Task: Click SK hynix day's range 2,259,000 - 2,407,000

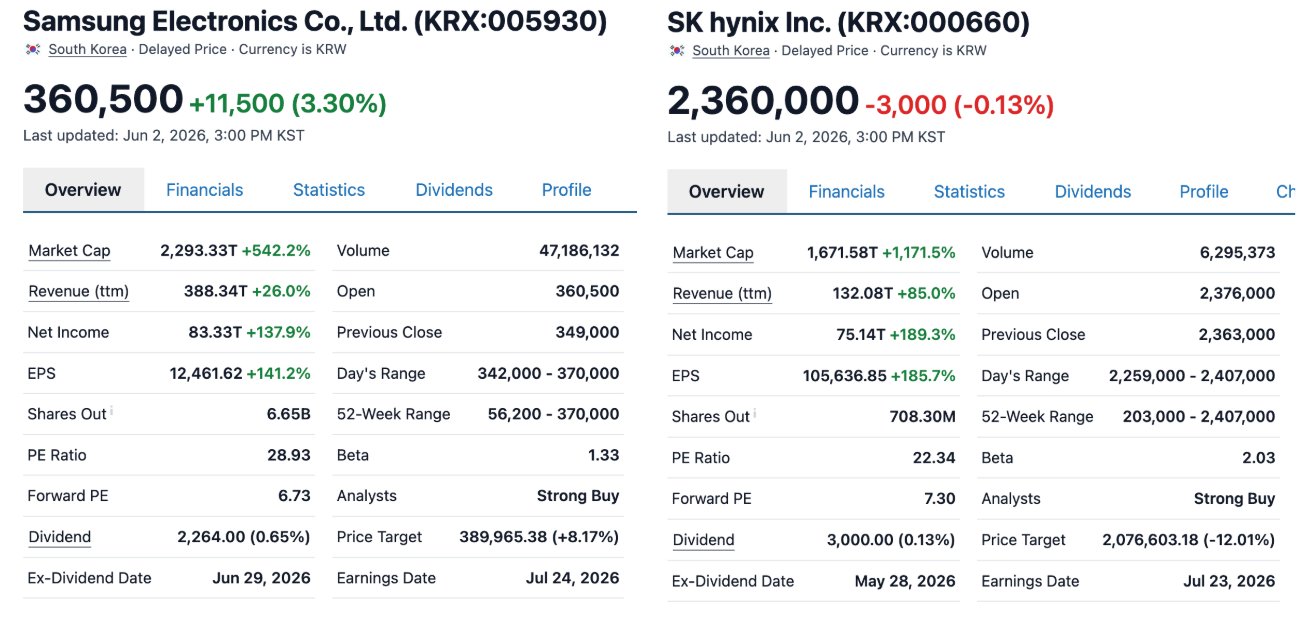Action: [1192, 376]
